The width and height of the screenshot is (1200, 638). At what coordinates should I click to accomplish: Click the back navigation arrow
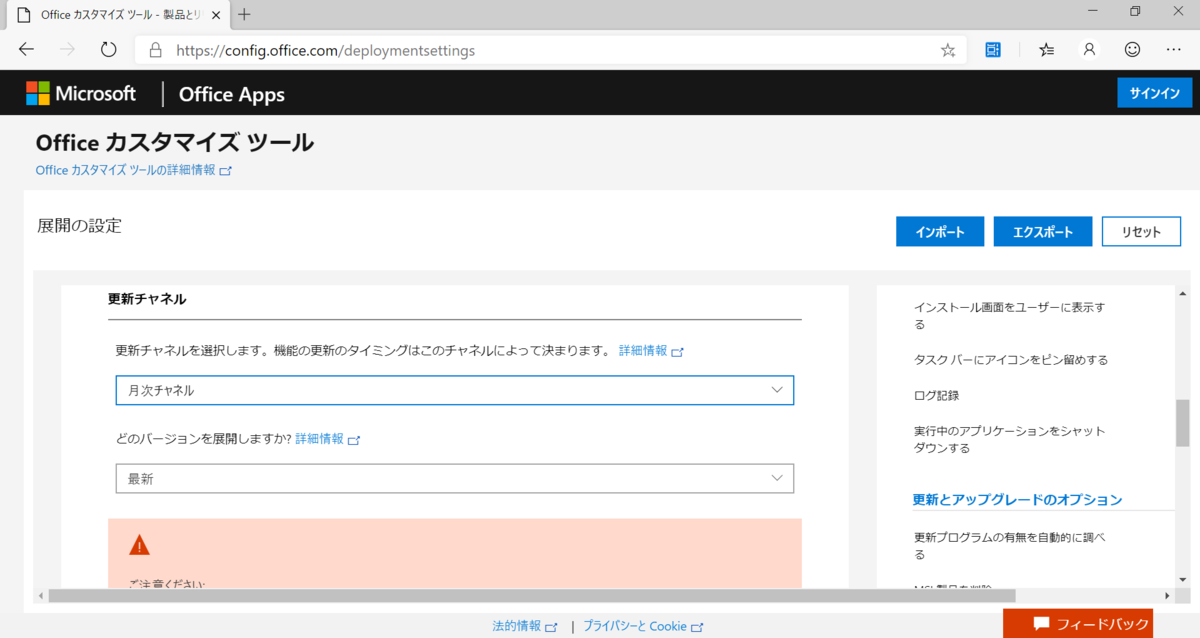coord(26,49)
